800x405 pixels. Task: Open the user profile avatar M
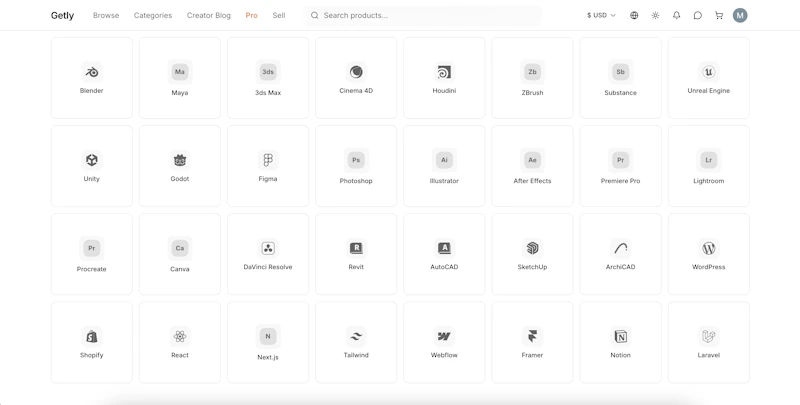740,15
